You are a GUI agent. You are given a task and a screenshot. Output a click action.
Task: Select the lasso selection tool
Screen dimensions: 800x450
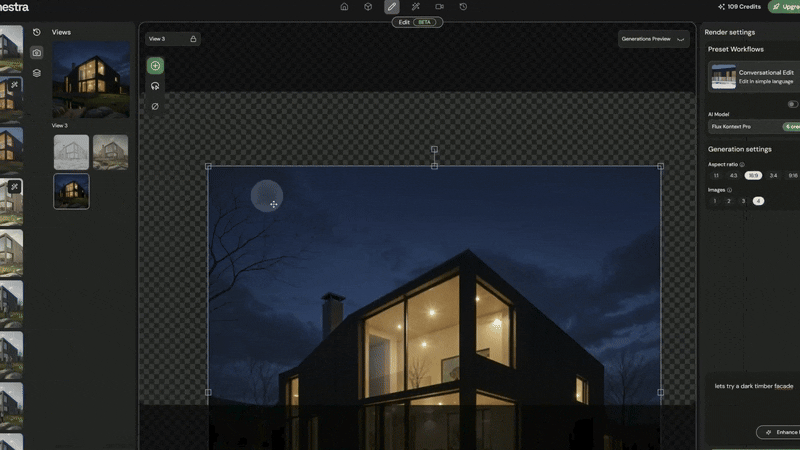[155, 86]
